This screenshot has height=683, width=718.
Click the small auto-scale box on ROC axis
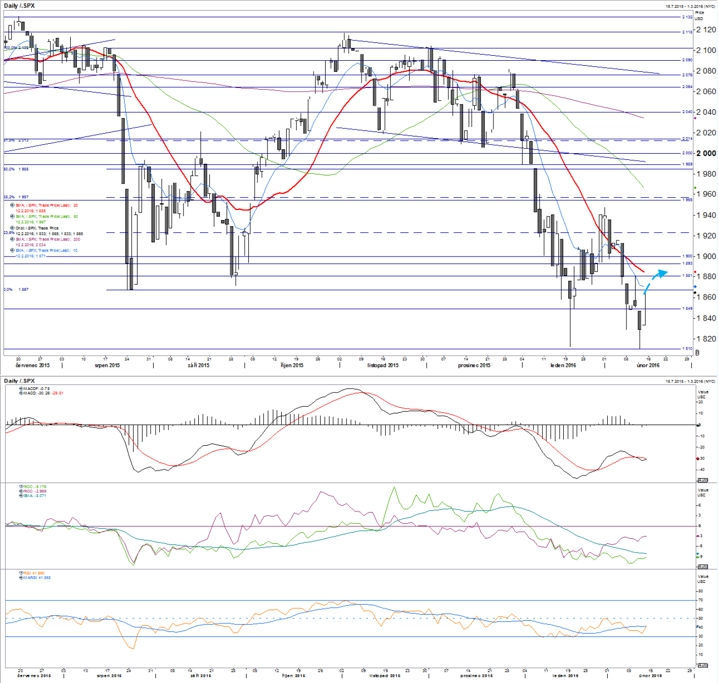tap(702, 567)
